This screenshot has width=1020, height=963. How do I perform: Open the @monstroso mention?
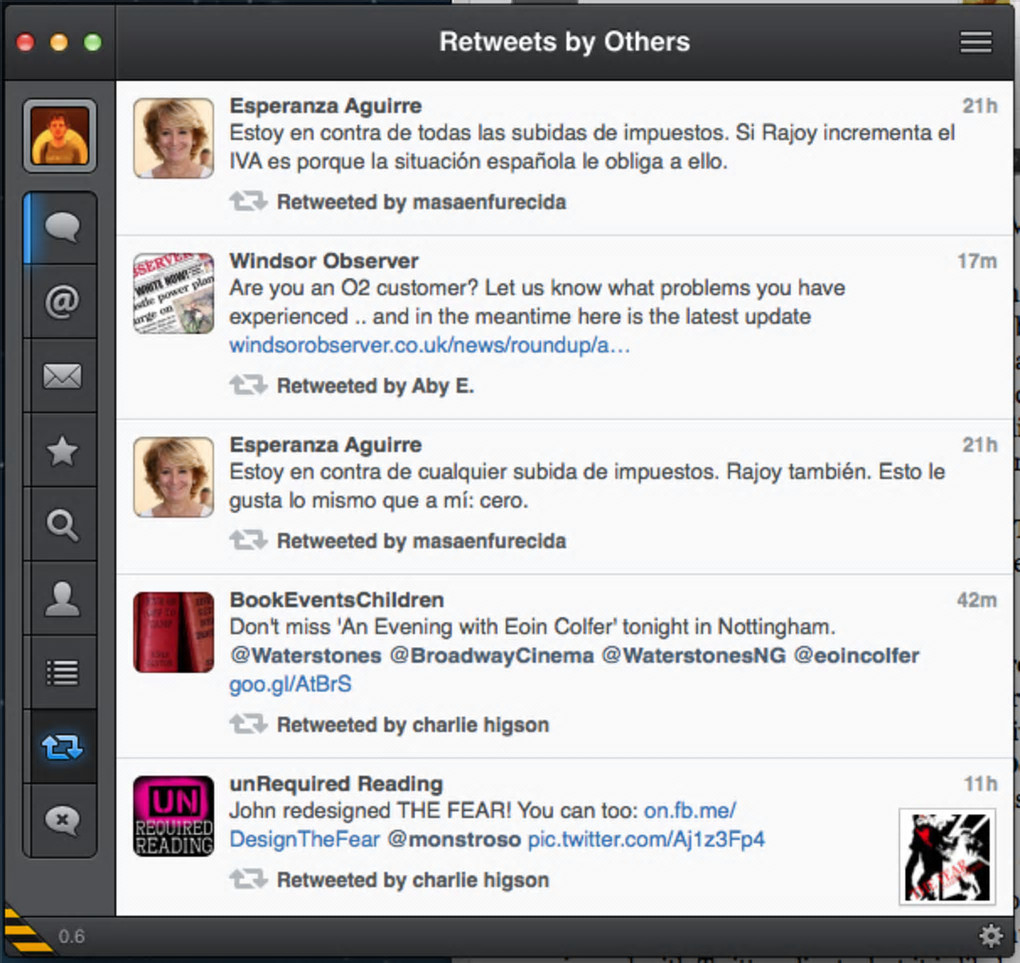coord(454,839)
